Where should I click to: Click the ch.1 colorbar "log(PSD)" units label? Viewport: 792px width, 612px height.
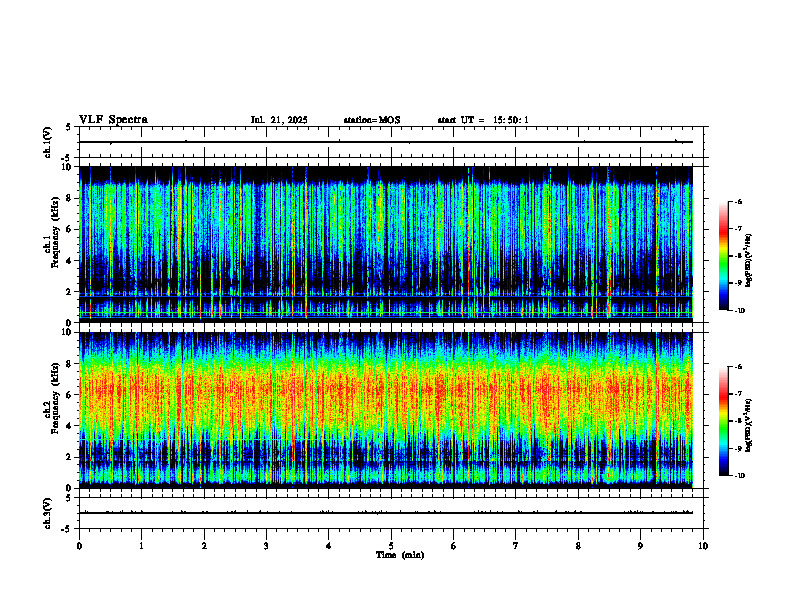[x=749, y=261]
